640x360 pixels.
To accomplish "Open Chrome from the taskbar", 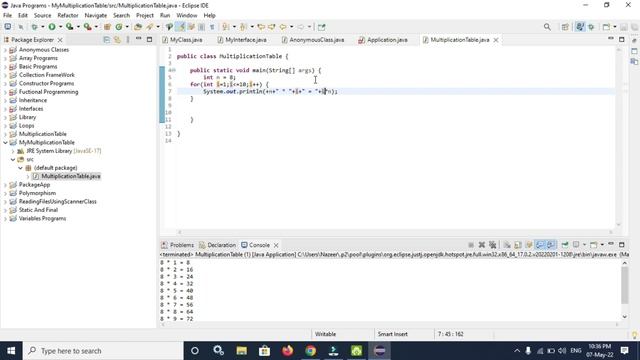I will [311, 351].
